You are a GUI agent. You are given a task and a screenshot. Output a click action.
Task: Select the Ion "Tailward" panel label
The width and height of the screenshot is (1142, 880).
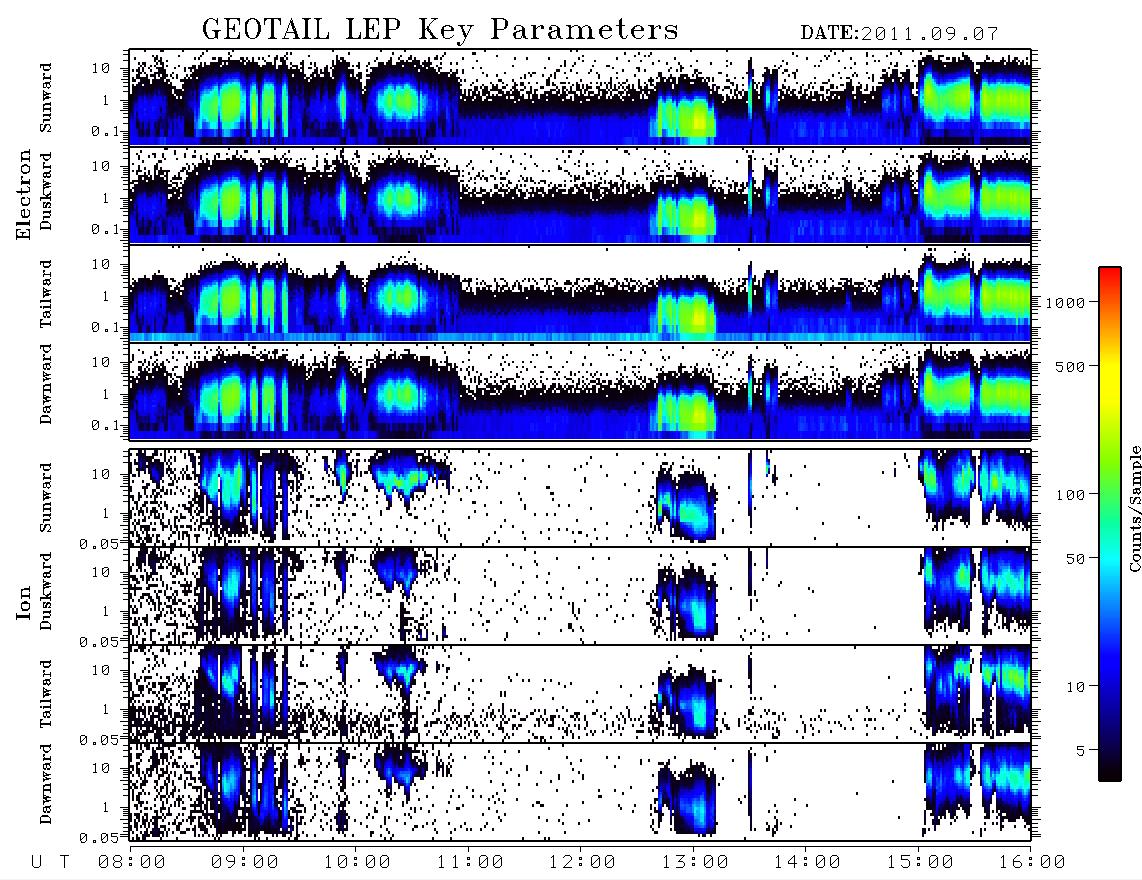coord(46,693)
